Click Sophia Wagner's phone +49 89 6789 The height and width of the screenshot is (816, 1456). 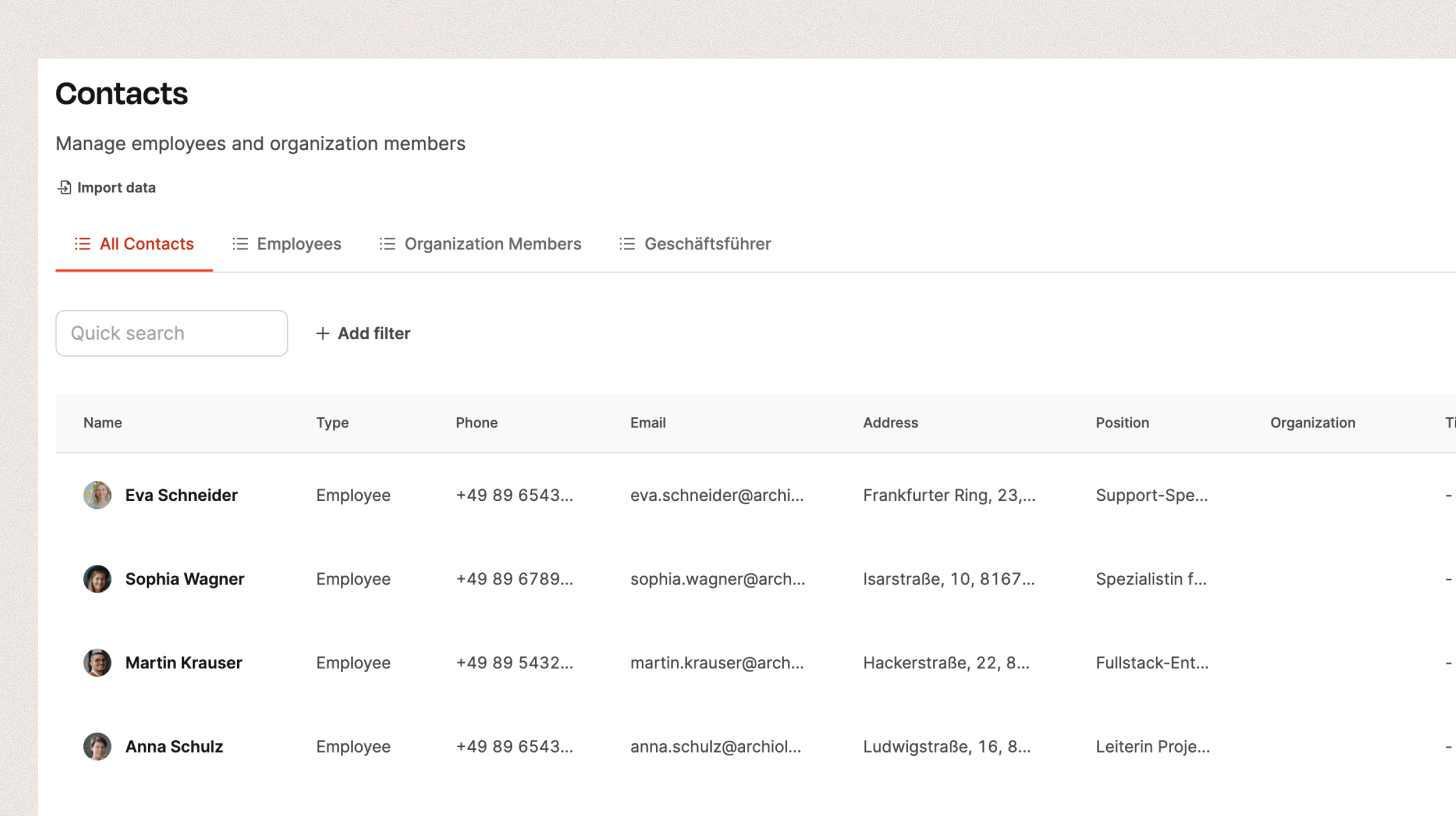point(515,579)
